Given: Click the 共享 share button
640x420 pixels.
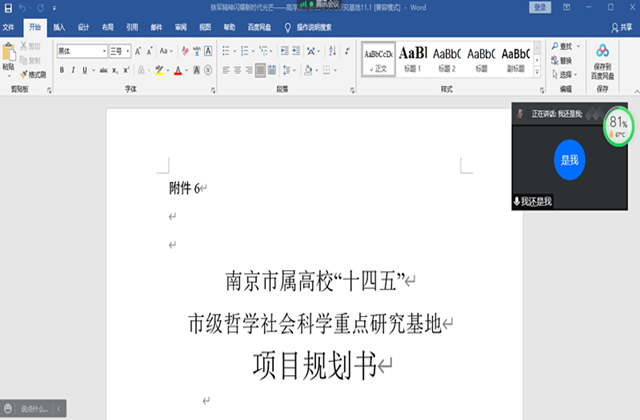Looking at the screenshot, I should point(621,27).
